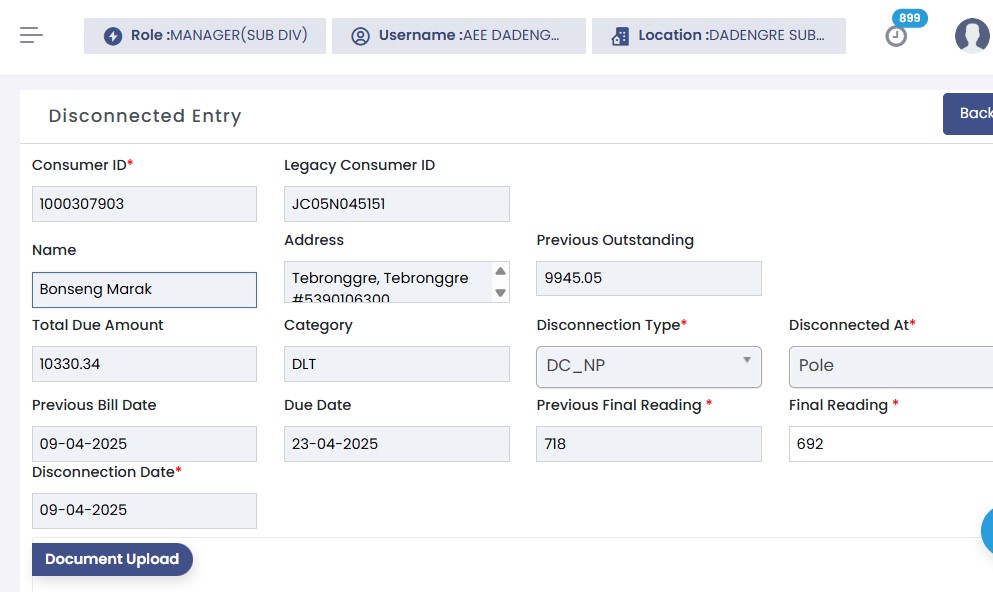Screen dimensions: 993x592
Task: Expand the Disconnection Type dropdown
Action: 649,366
